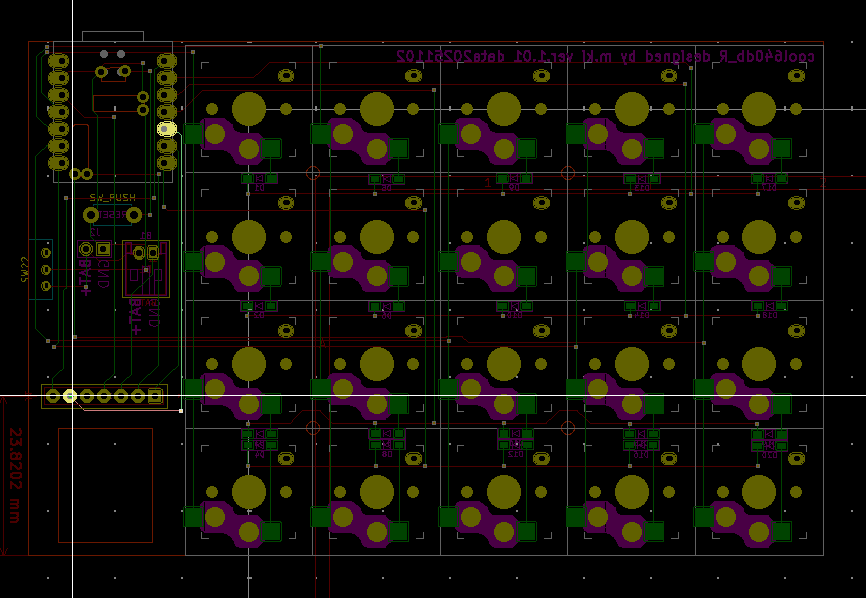Click the SW_PUSH footprint label

click(x=112, y=198)
